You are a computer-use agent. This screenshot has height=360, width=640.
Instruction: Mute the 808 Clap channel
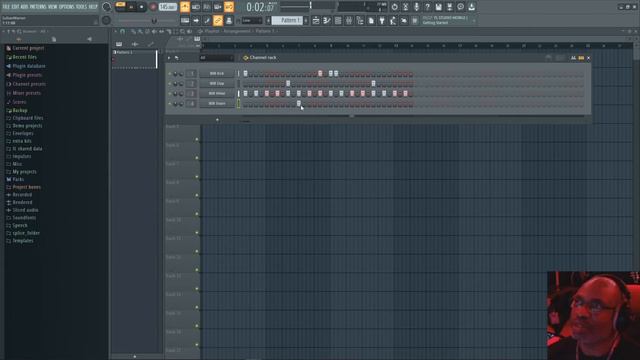click(x=170, y=84)
